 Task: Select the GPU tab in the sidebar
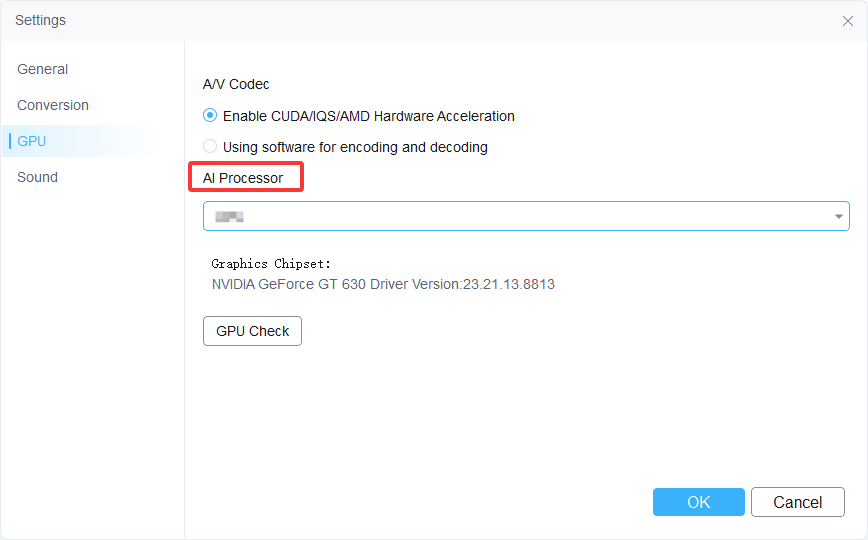tap(32, 141)
